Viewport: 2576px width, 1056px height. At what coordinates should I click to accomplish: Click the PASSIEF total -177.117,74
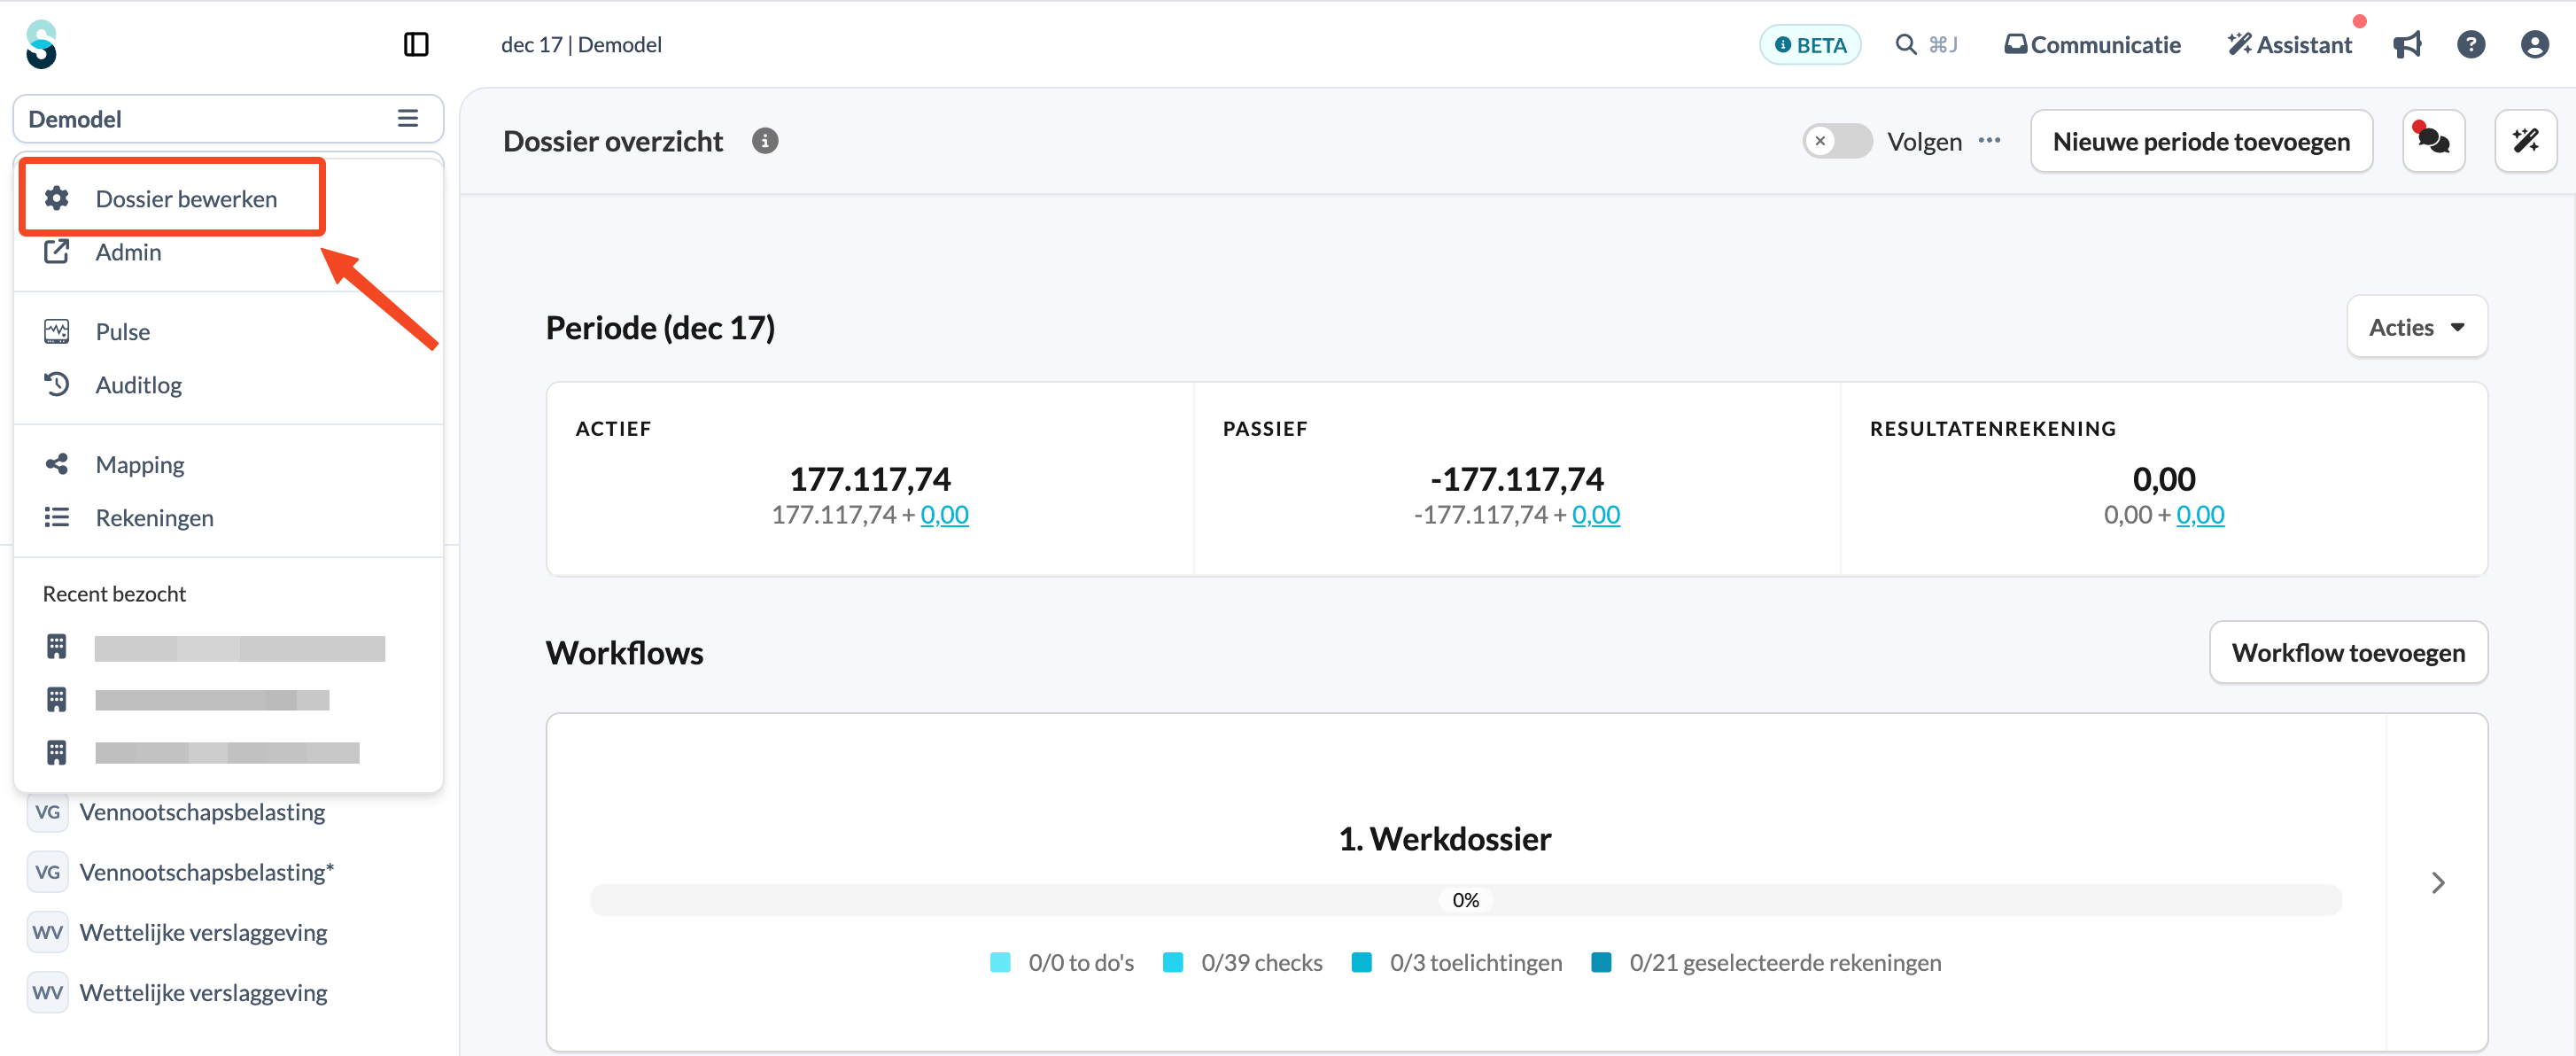pos(1517,478)
